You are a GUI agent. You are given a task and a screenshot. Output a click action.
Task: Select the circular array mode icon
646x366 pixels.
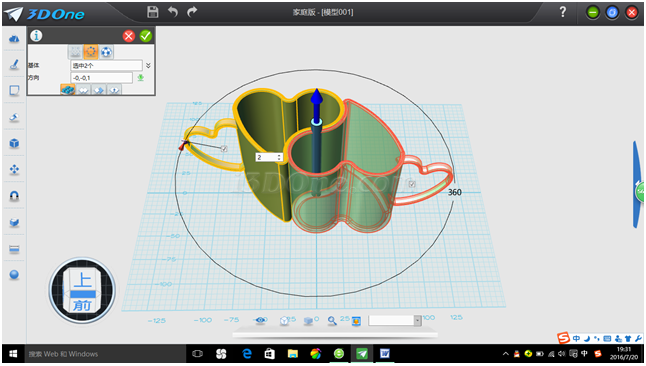[91, 52]
